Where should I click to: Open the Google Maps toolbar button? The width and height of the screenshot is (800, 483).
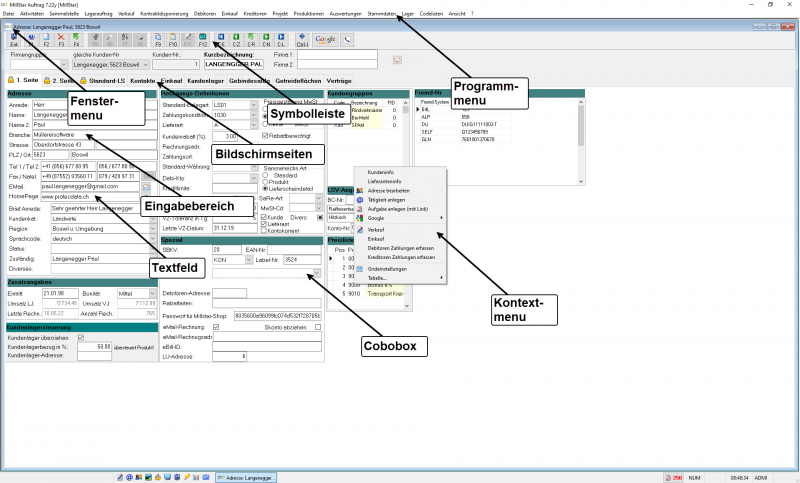click(325, 40)
